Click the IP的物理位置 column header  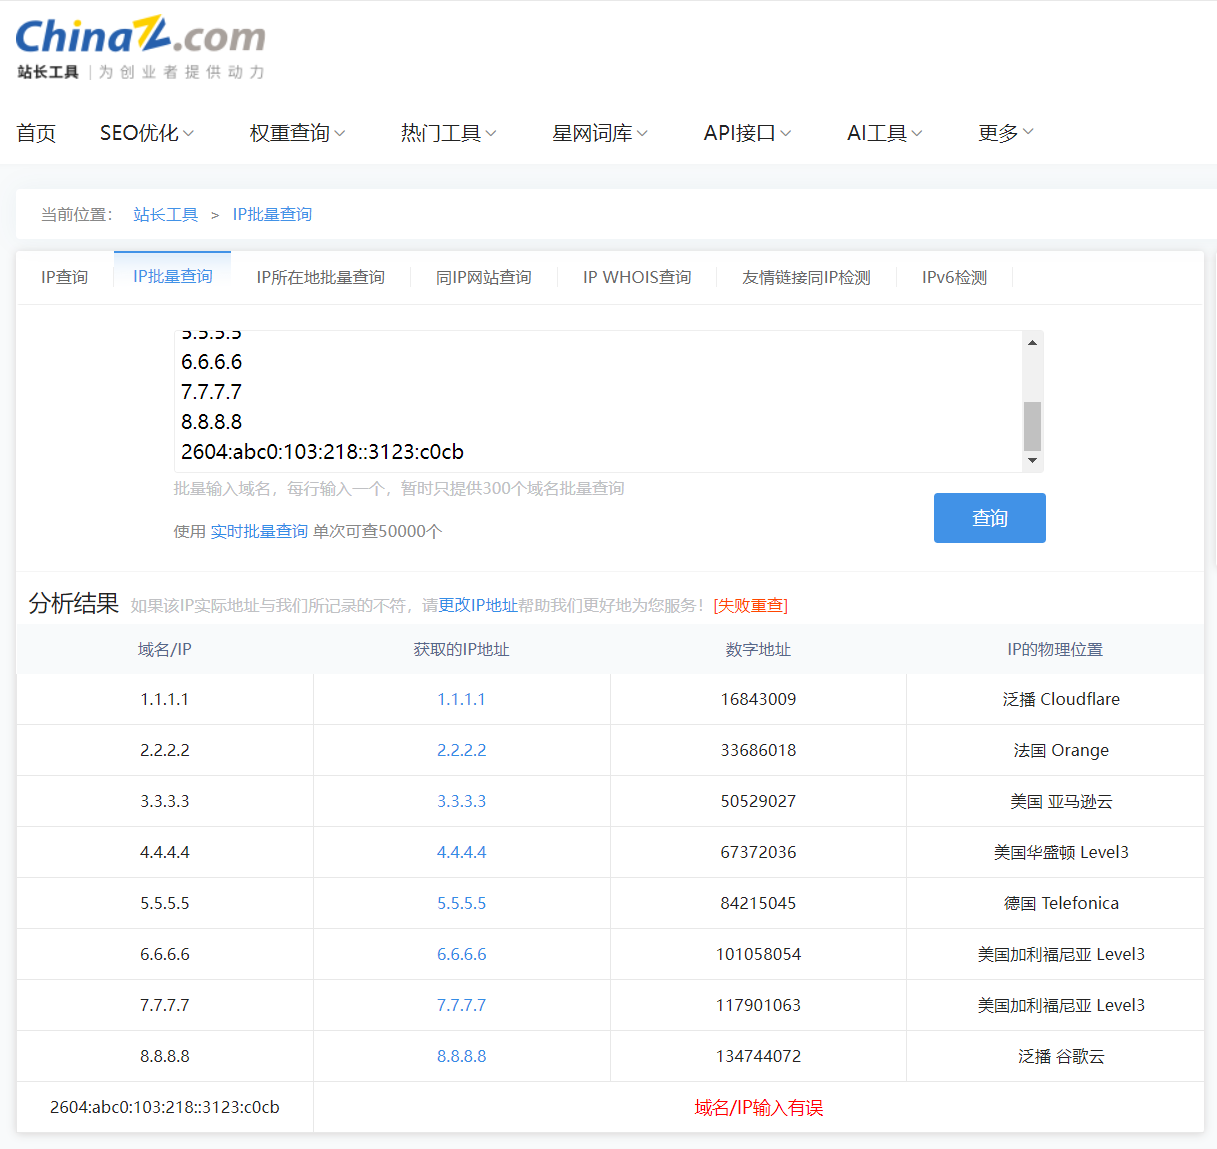(x=1055, y=649)
